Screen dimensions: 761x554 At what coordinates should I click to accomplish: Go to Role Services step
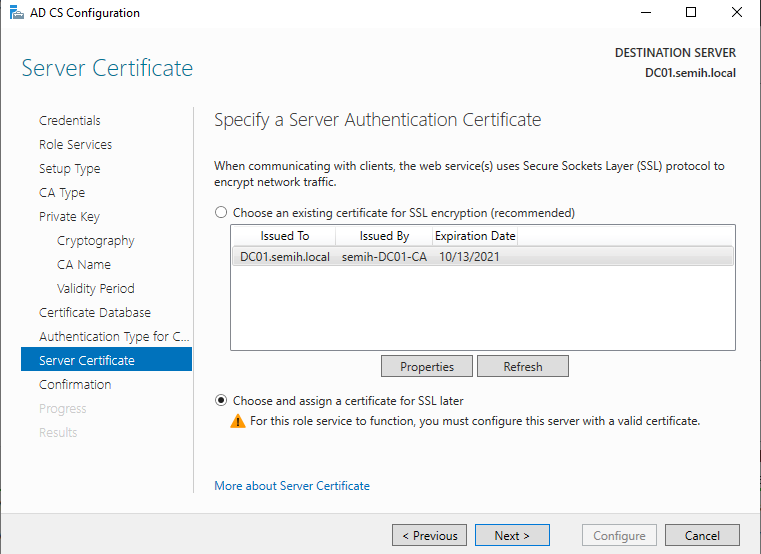point(75,144)
